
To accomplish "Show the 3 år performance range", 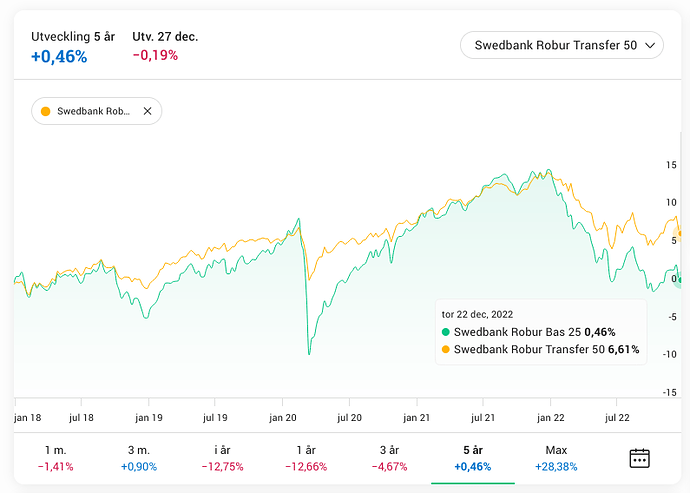I will (x=389, y=458).
